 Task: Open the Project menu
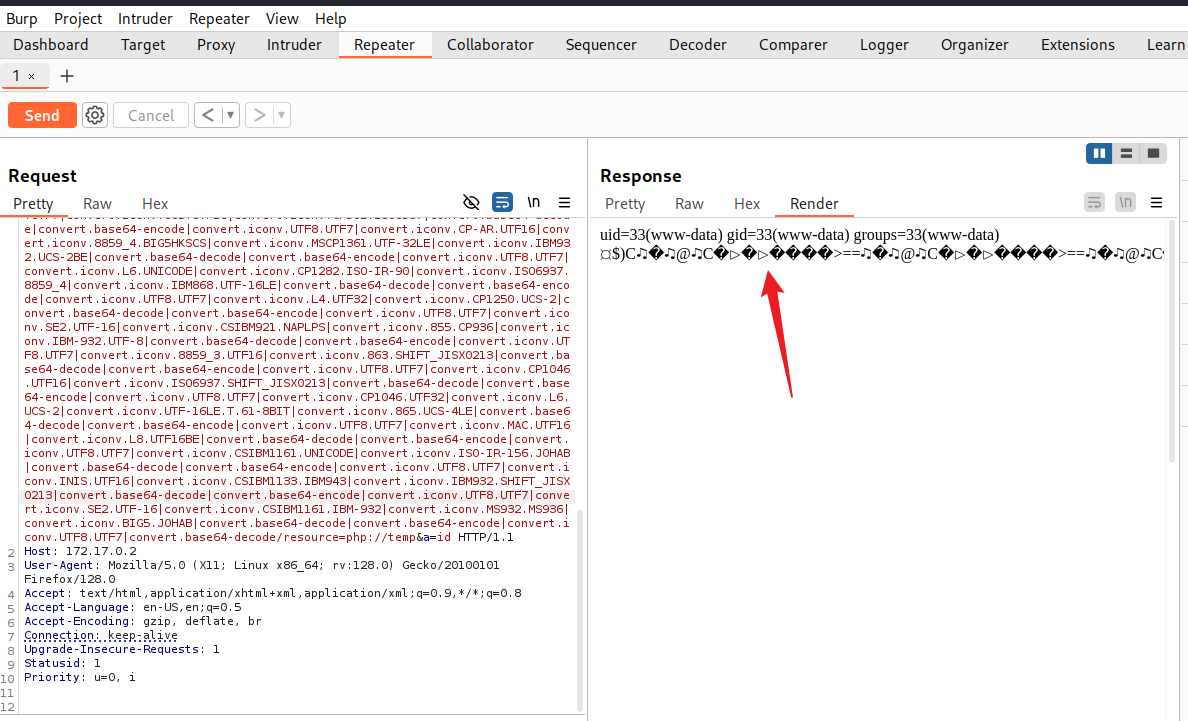tap(77, 18)
